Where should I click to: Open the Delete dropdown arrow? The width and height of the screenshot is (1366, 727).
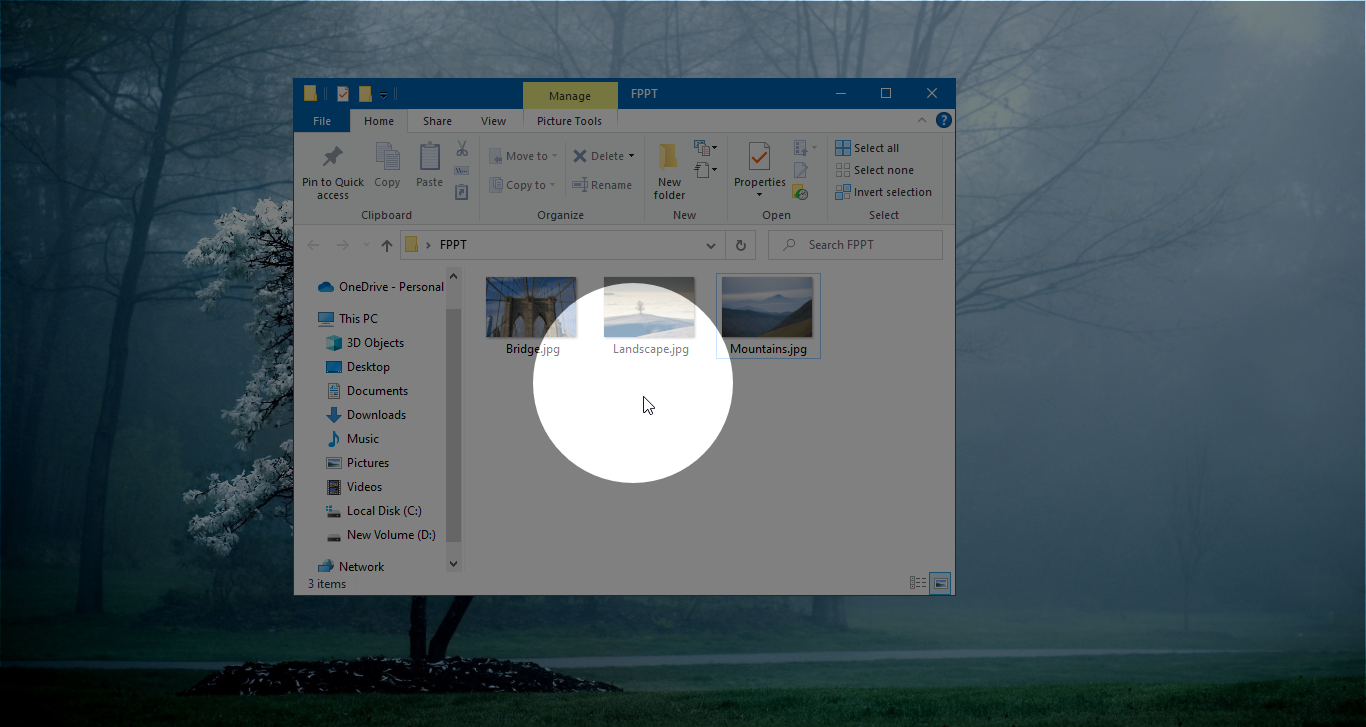coord(632,156)
